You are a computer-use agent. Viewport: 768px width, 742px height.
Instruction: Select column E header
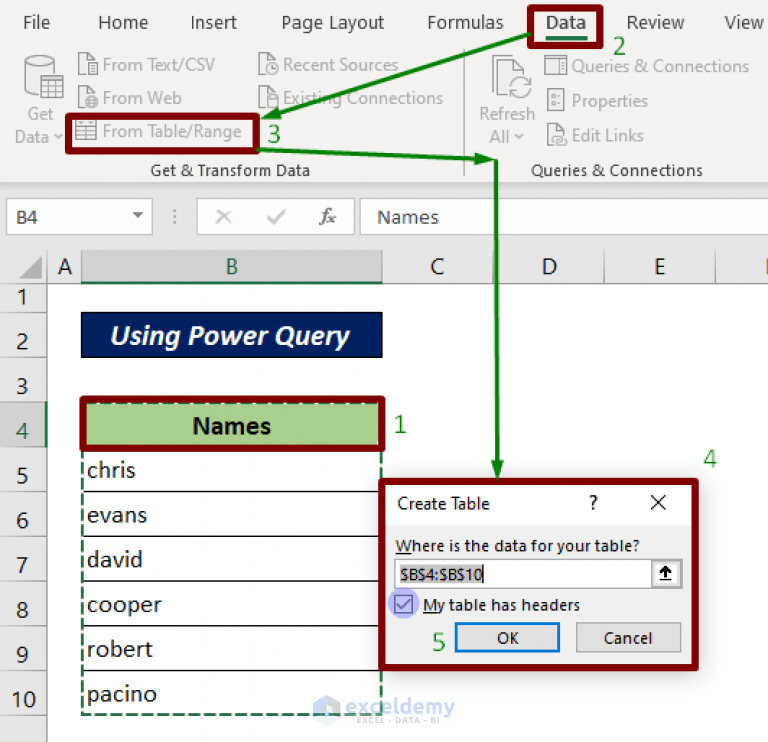coord(660,267)
